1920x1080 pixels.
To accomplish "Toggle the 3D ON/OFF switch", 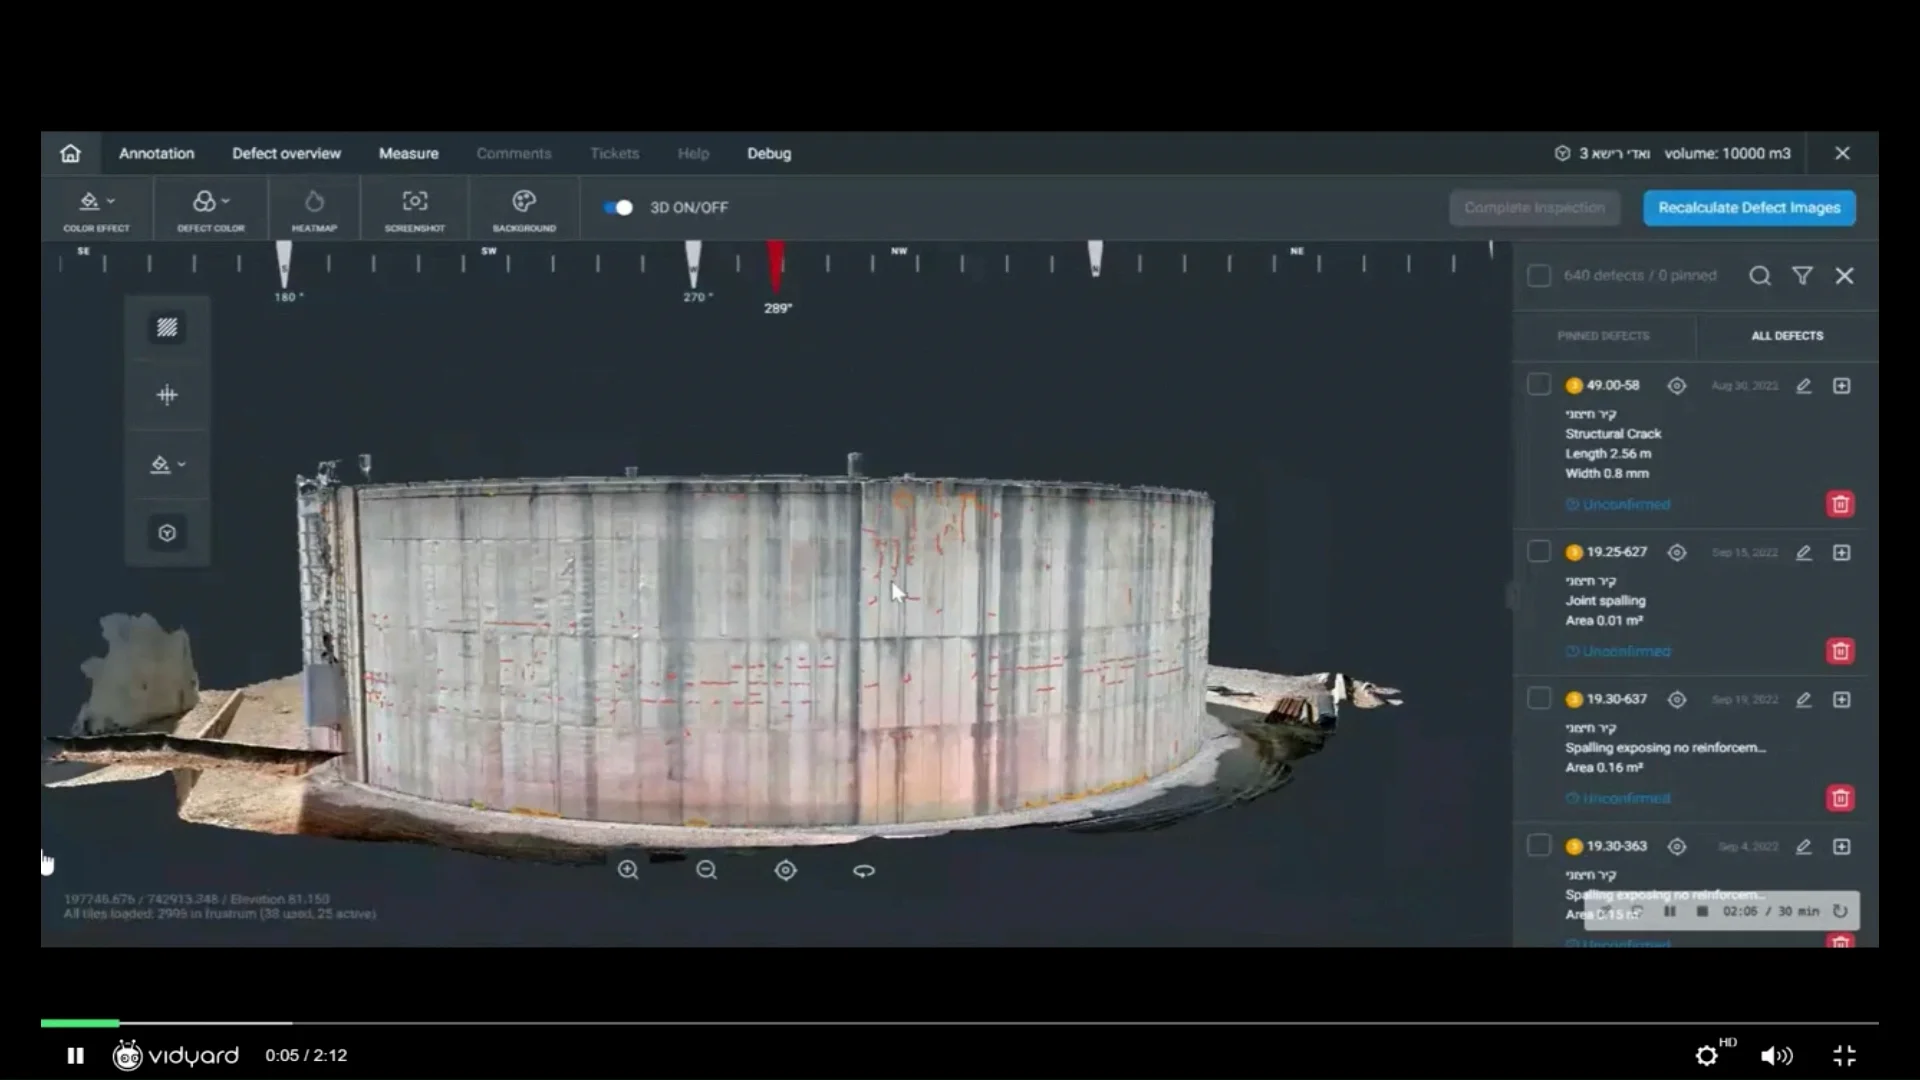I will pyautogui.click(x=619, y=207).
